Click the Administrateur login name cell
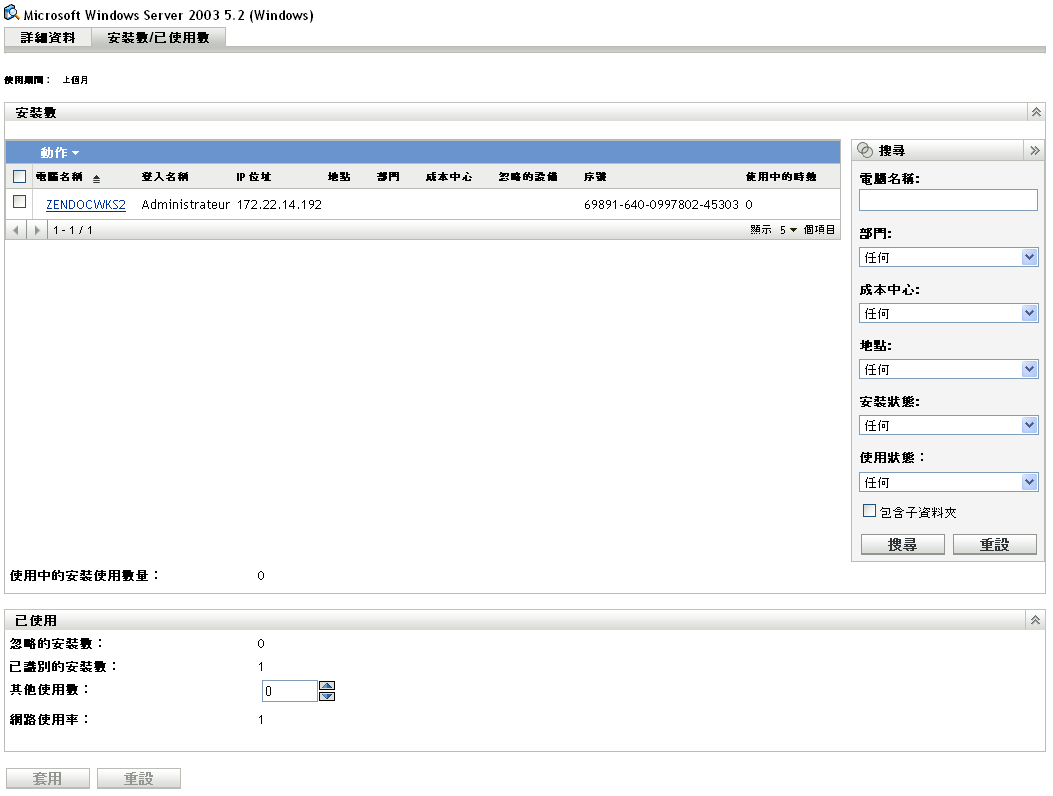This screenshot has width=1053, height=796. click(x=185, y=205)
